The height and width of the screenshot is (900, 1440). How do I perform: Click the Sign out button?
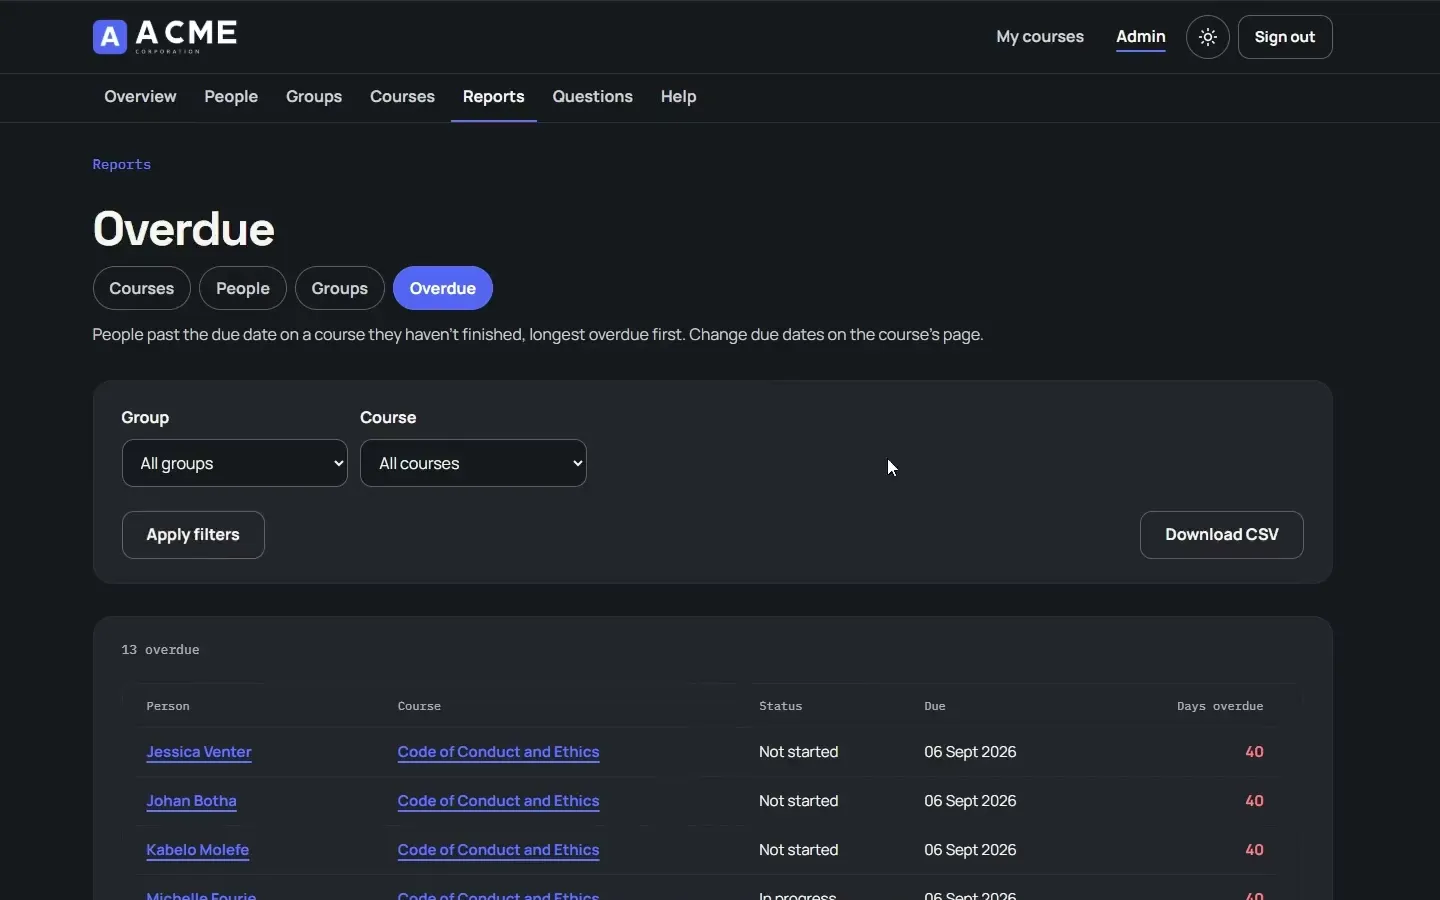click(1286, 38)
